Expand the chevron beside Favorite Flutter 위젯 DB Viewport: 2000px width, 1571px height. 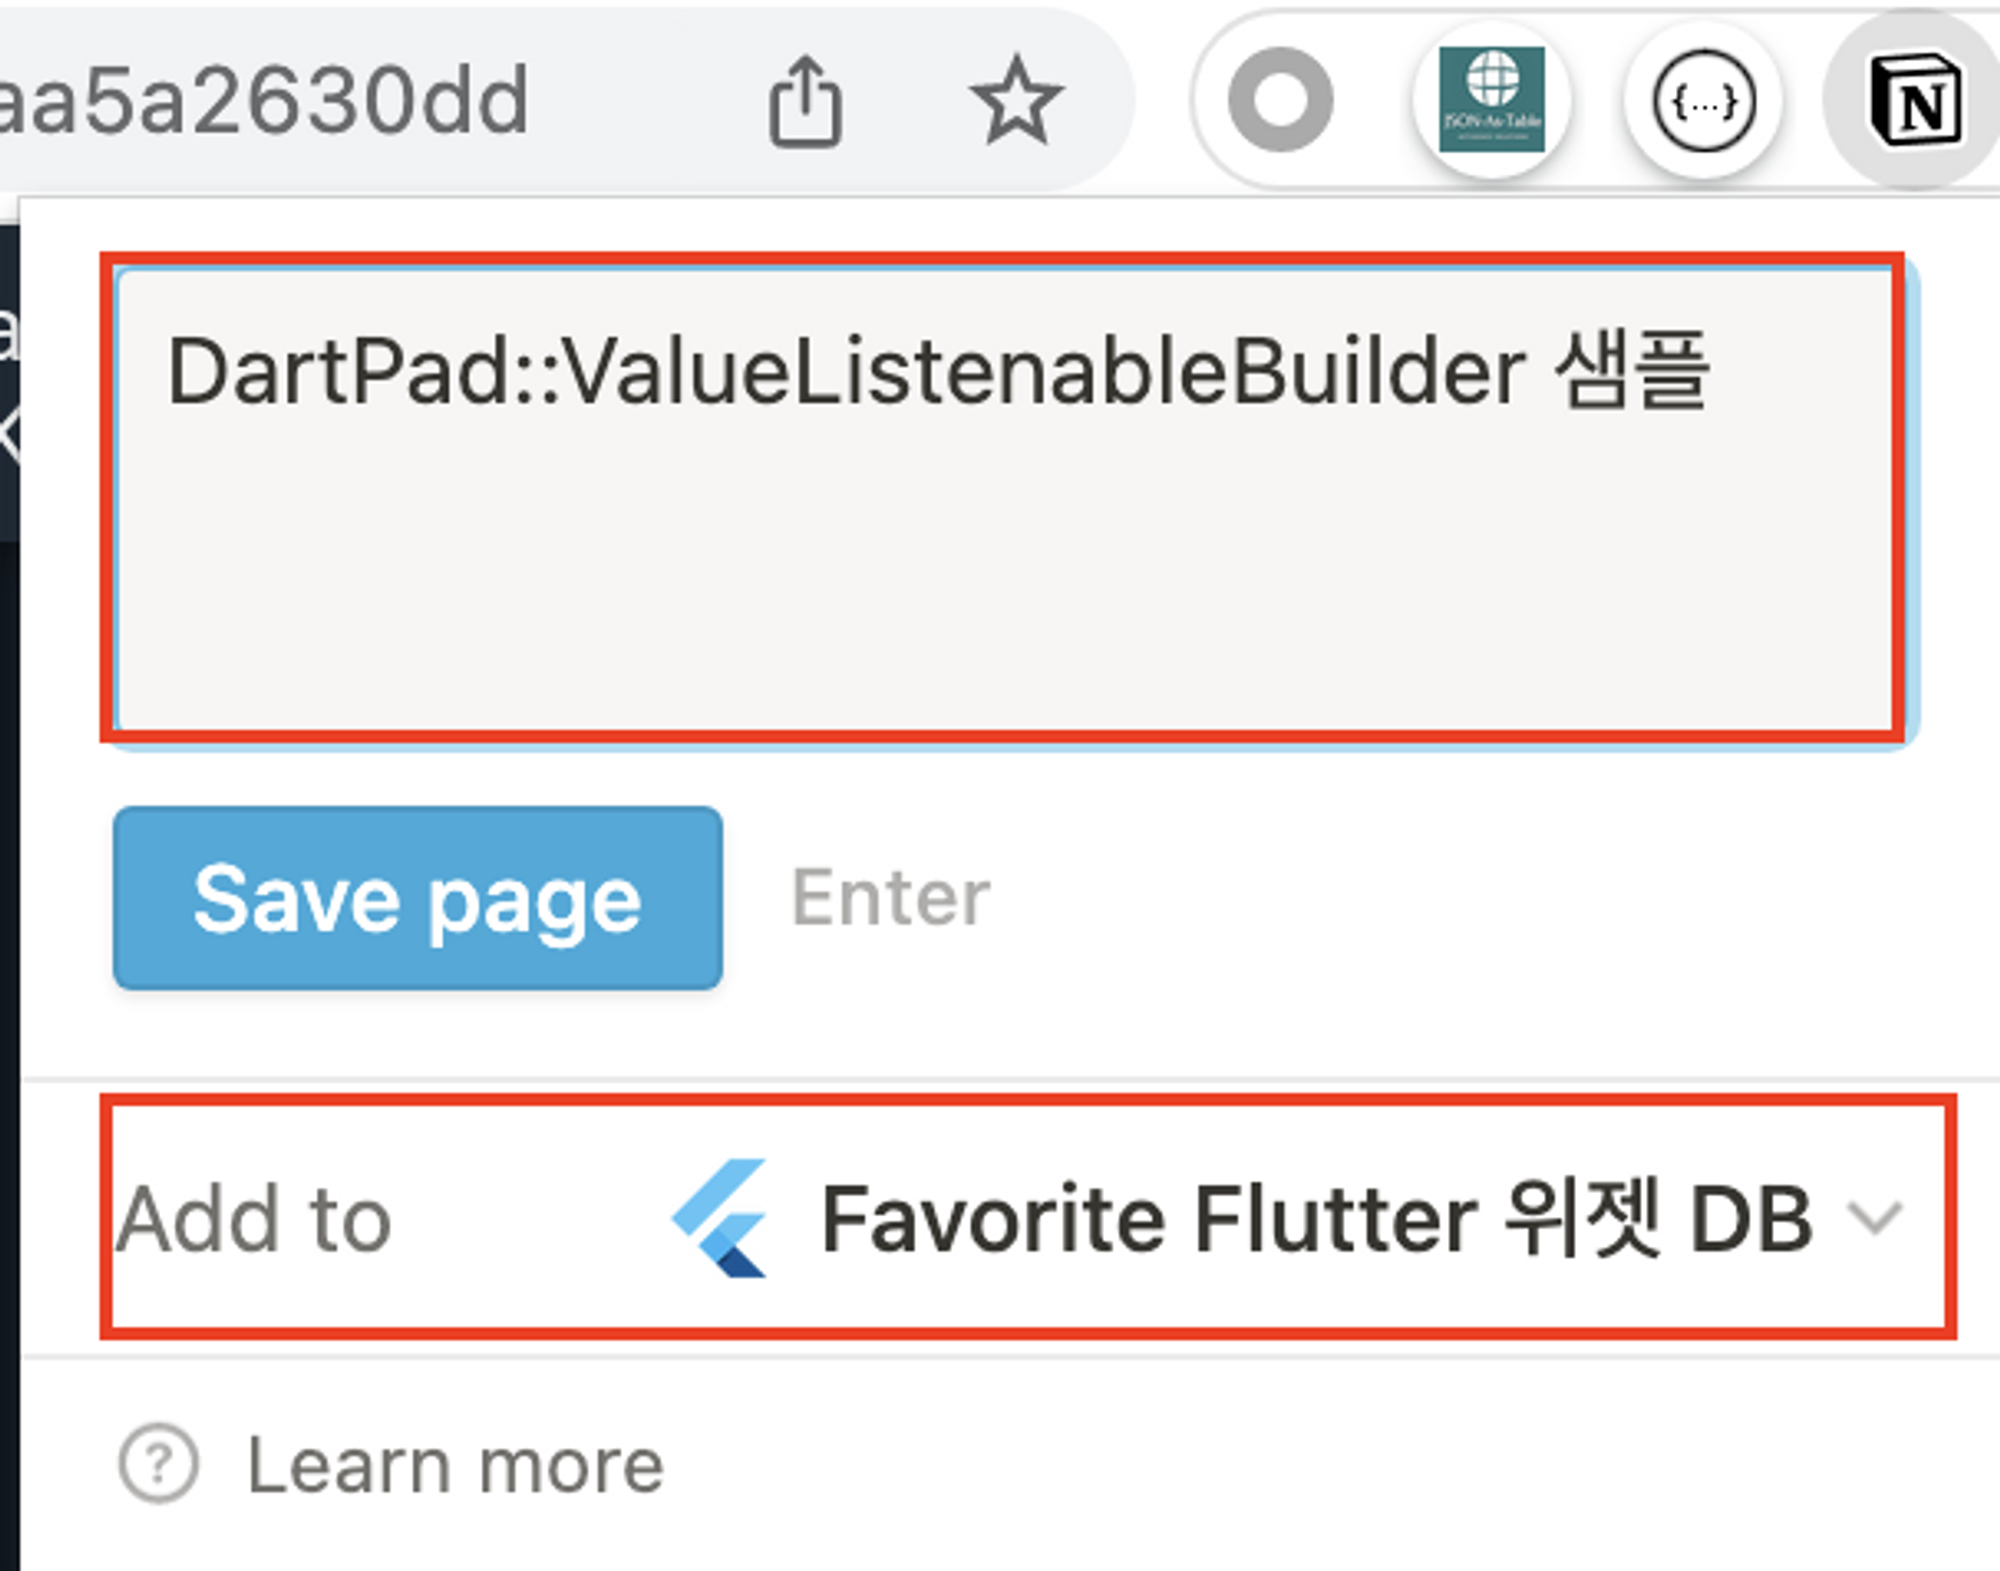[x=1874, y=1218]
